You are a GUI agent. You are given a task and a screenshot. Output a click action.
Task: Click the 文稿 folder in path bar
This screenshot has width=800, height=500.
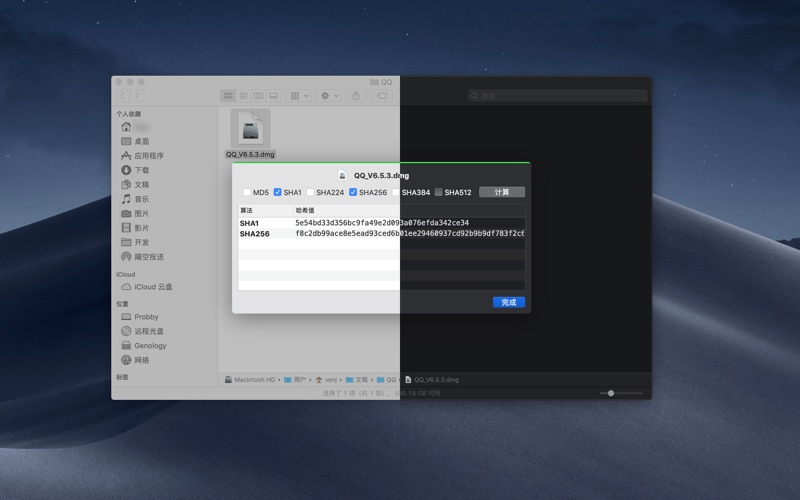click(x=356, y=380)
